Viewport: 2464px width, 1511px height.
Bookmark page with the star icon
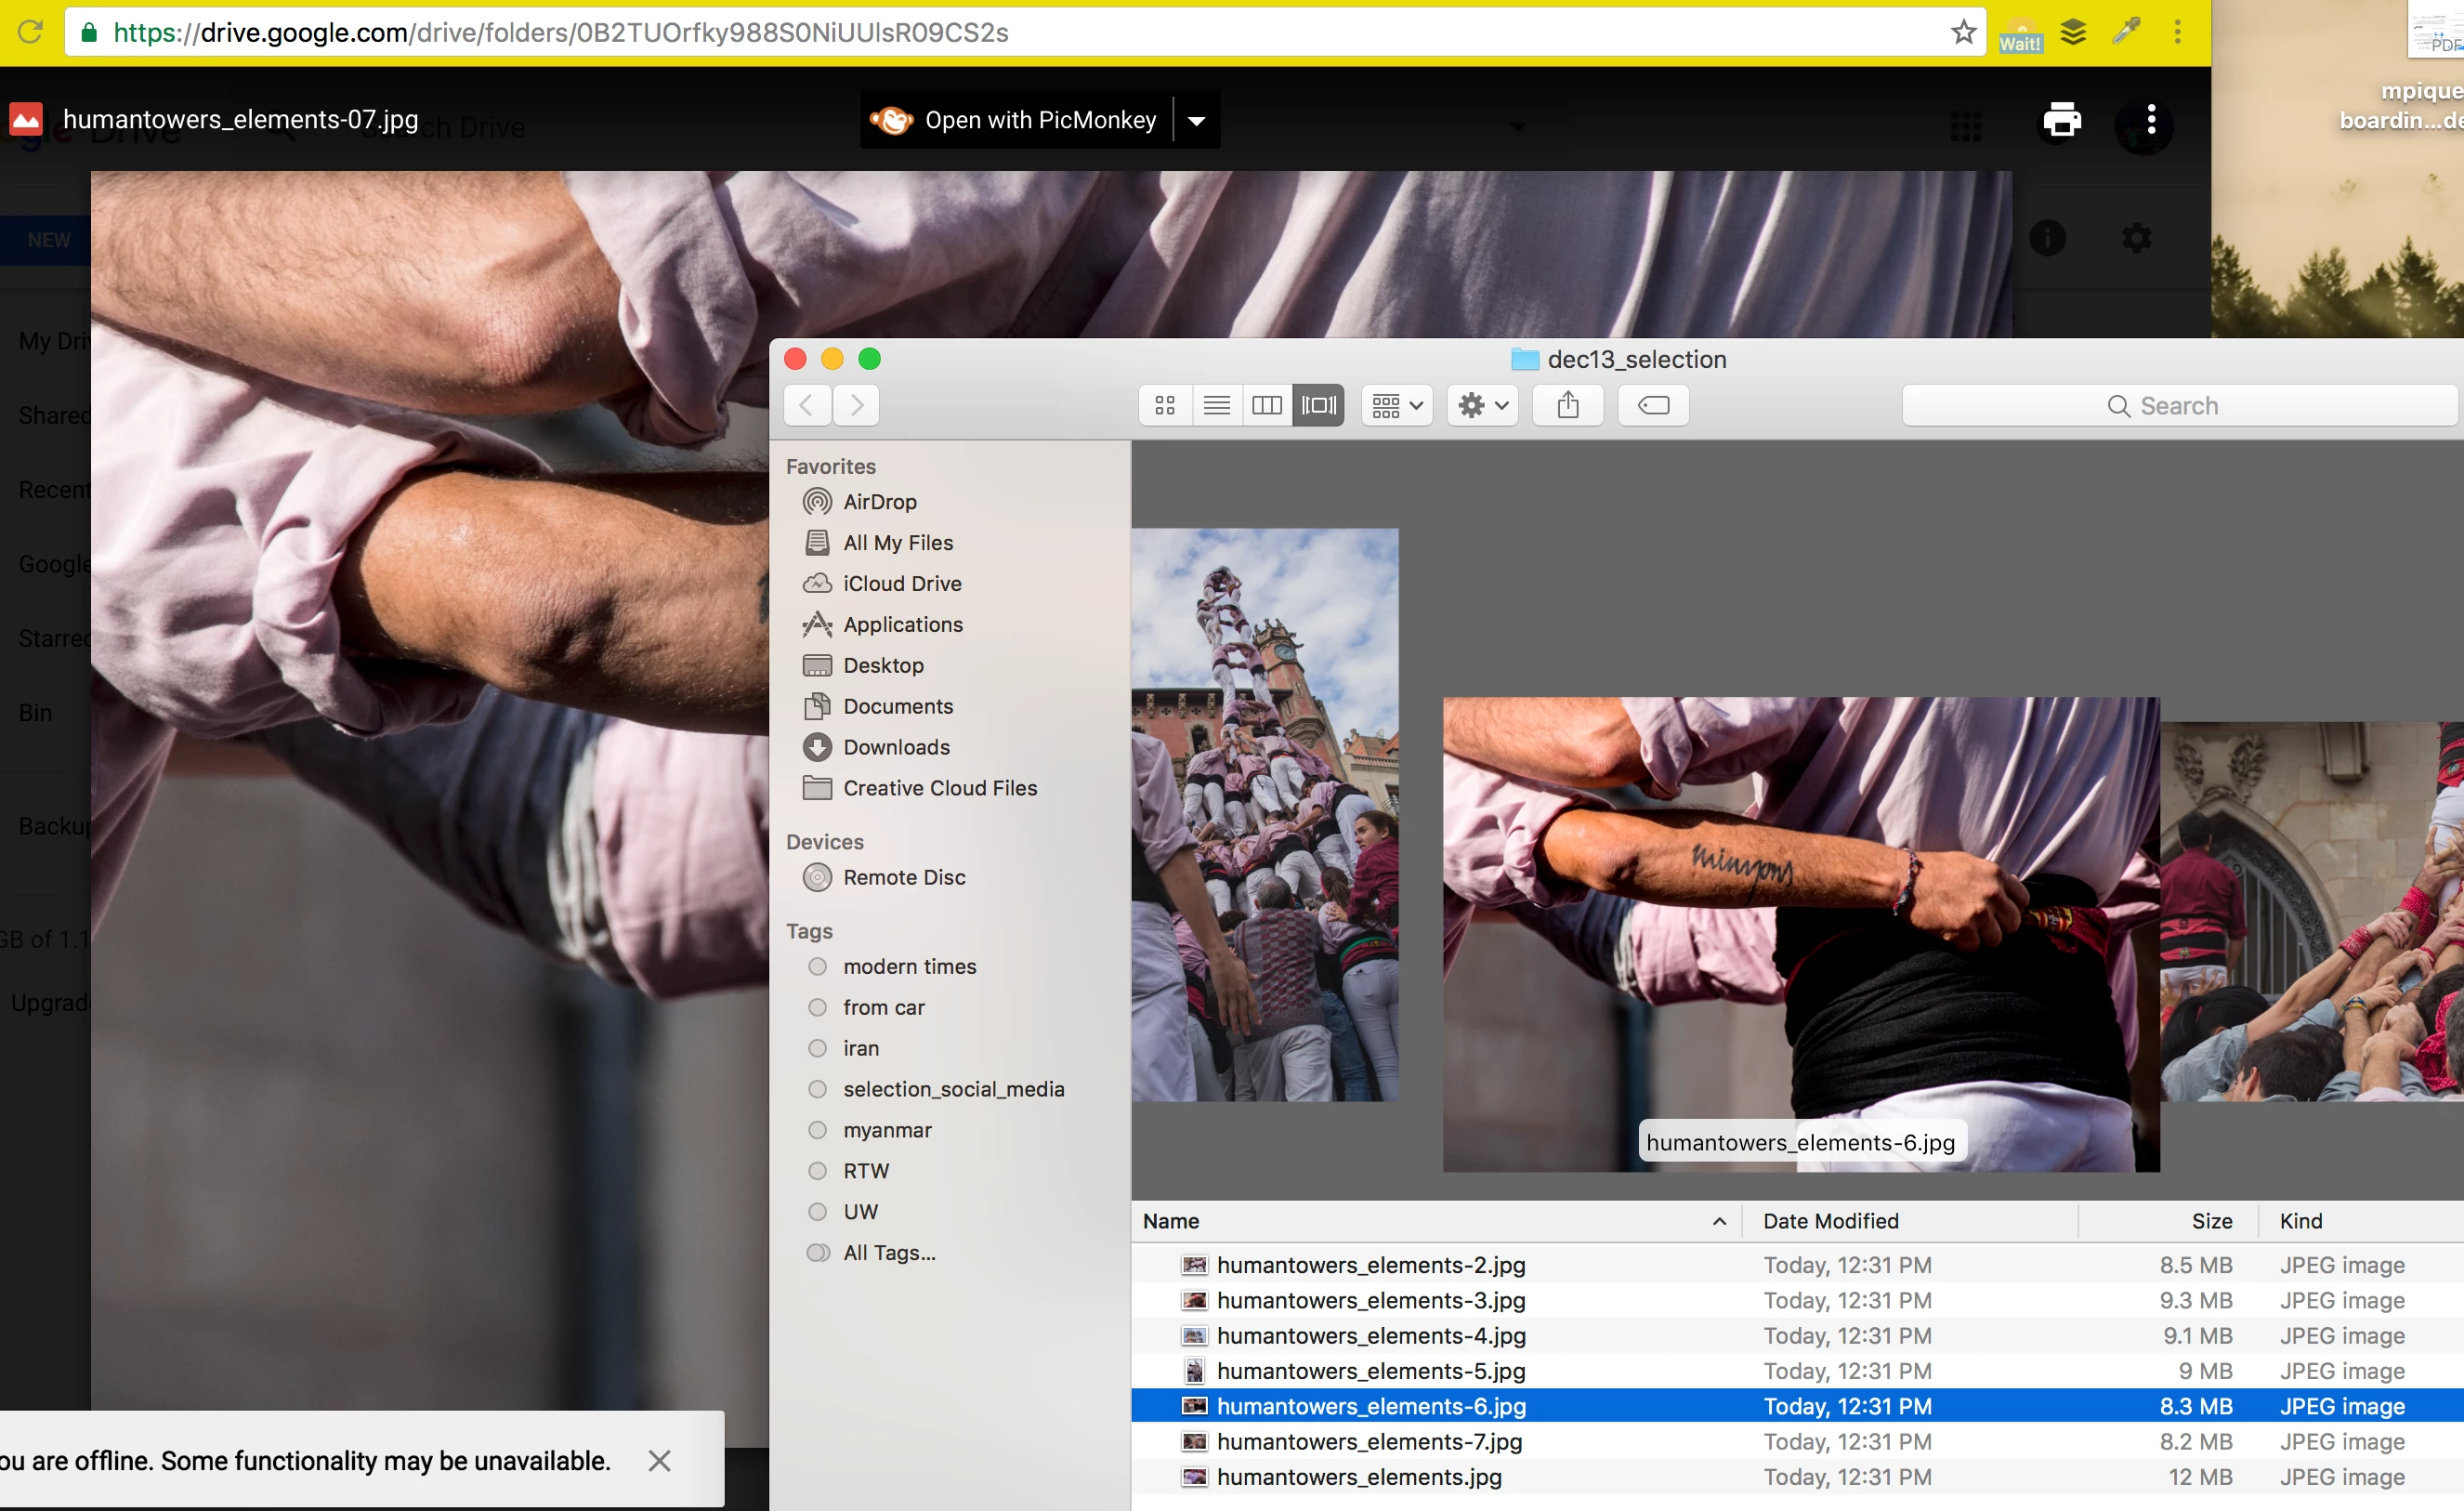tap(1963, 32)
